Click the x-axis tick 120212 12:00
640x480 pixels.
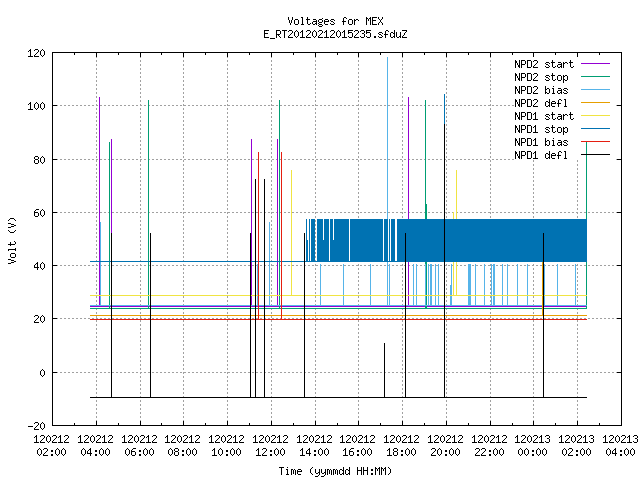tap(271, 446)
